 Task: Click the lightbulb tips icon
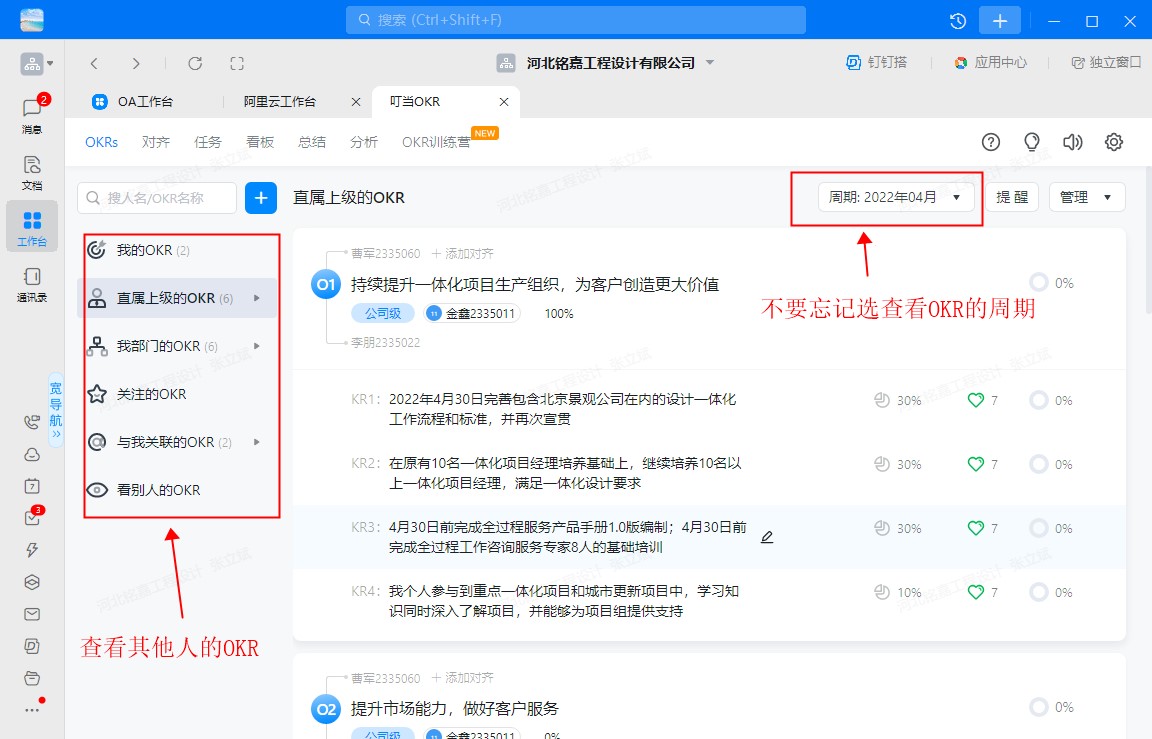pos(1032,142)
